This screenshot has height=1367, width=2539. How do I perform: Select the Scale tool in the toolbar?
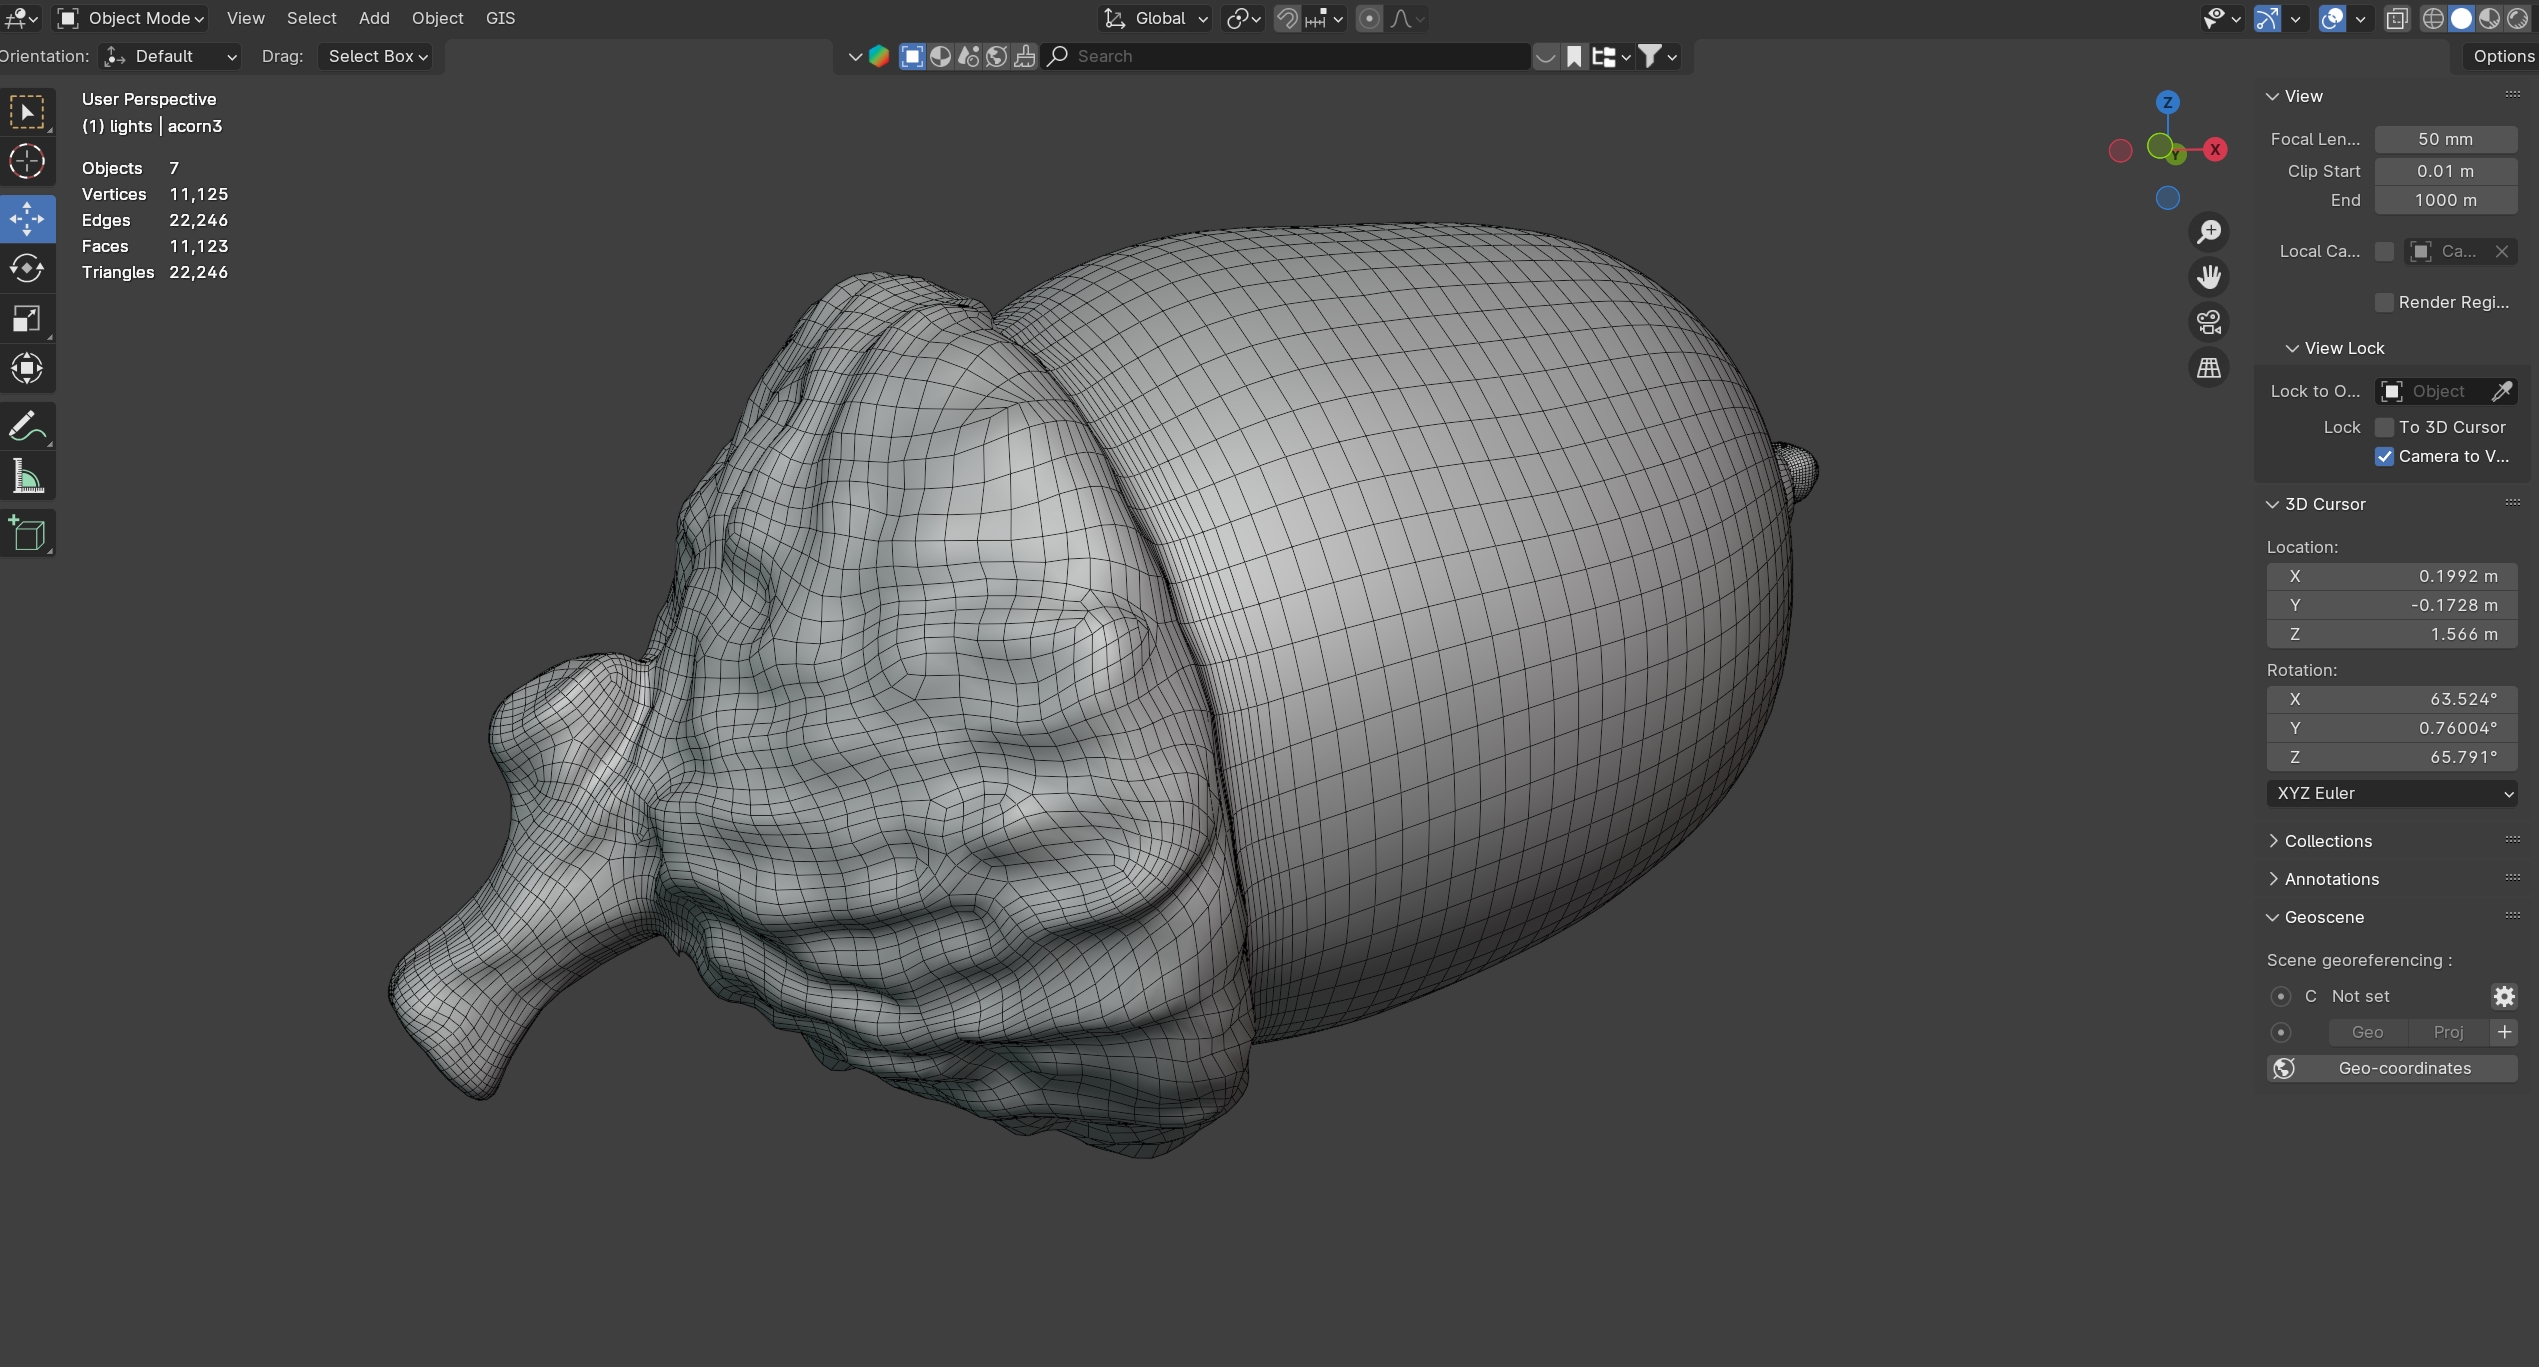pyautogui.click(x=27, y=319)
